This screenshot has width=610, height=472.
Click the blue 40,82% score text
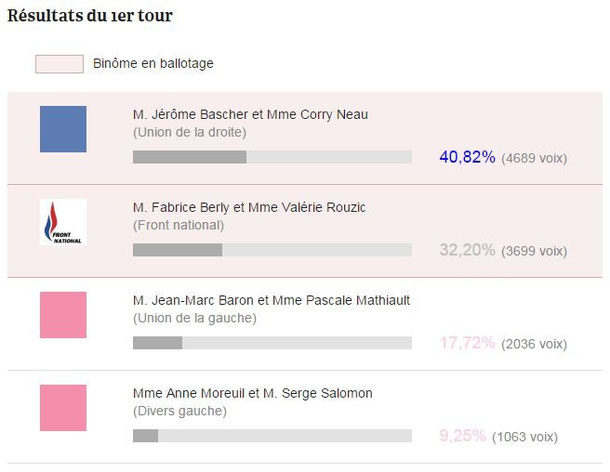[467, 157]
